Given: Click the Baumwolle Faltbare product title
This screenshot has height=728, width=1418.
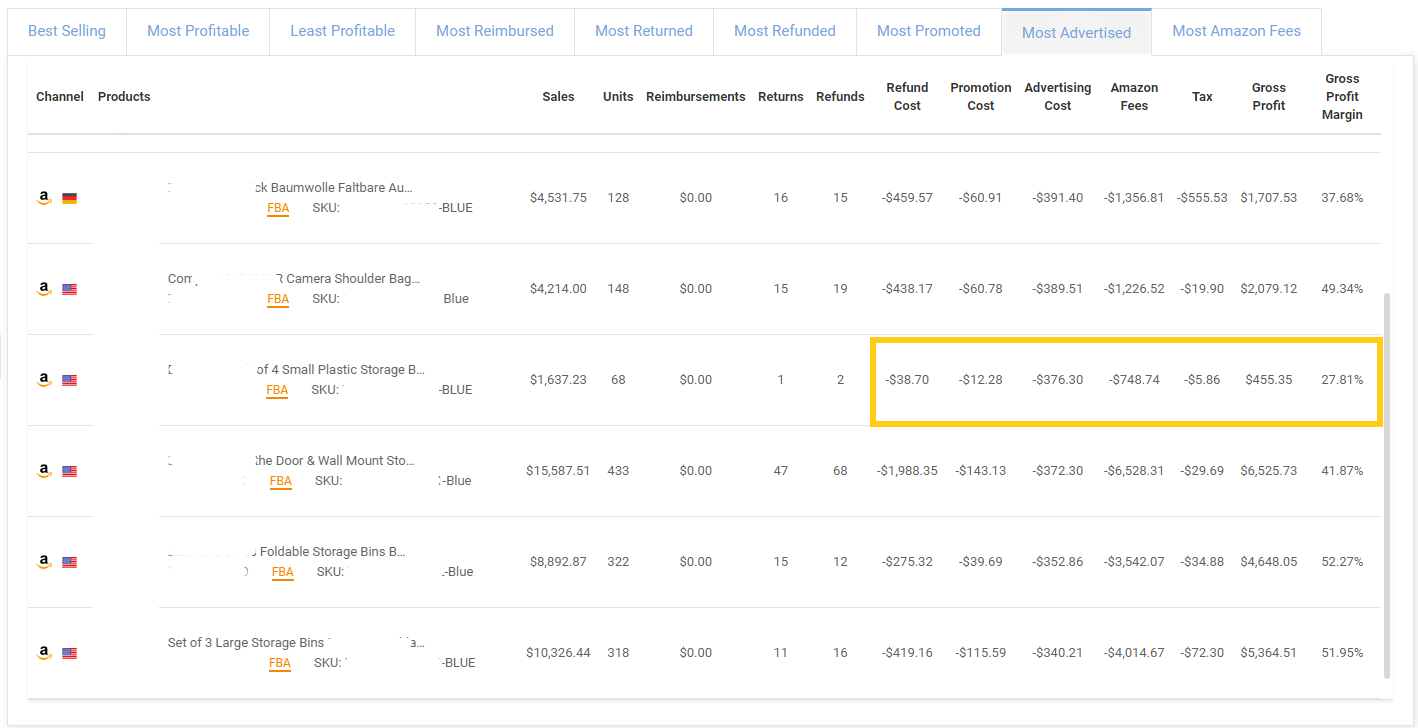Looking at the screenshot, I should click(331, 188).
